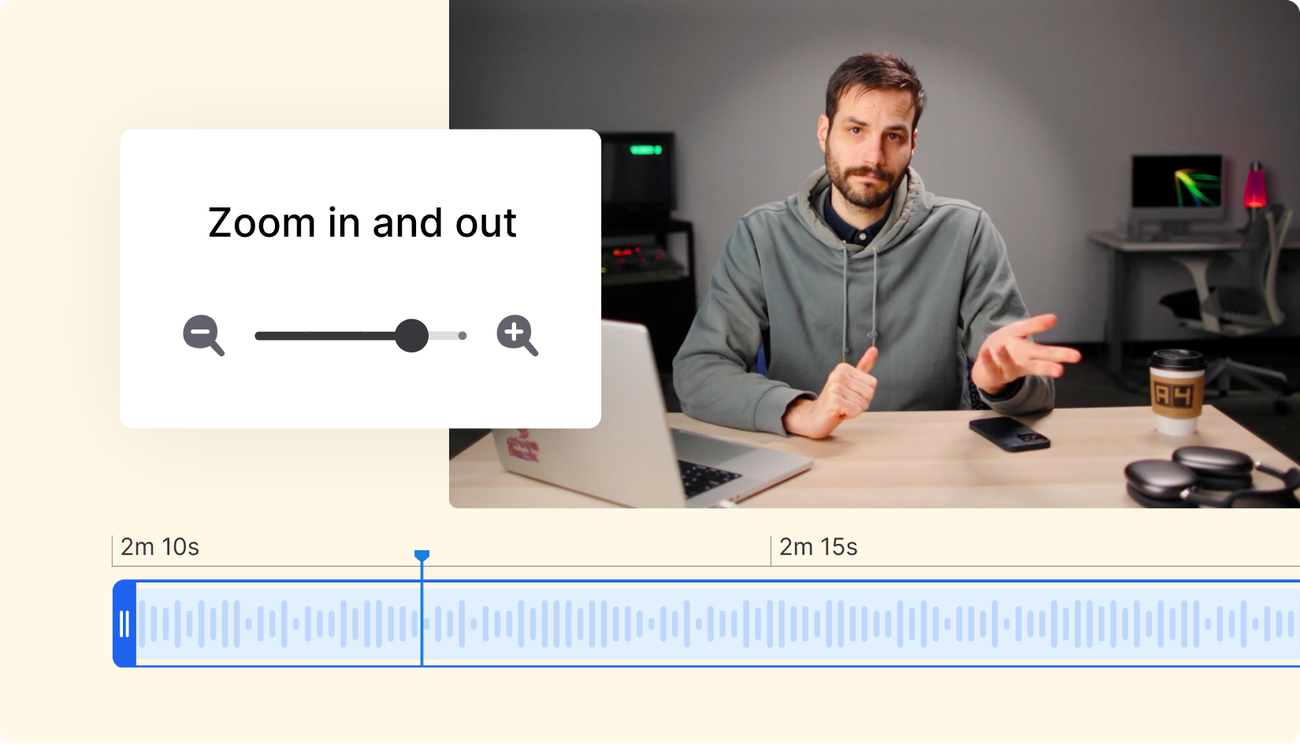Click the blue playhead marker on the timeline
Image resolution: width=1300 pixels, height=745 pixels.
pos(422,556)
